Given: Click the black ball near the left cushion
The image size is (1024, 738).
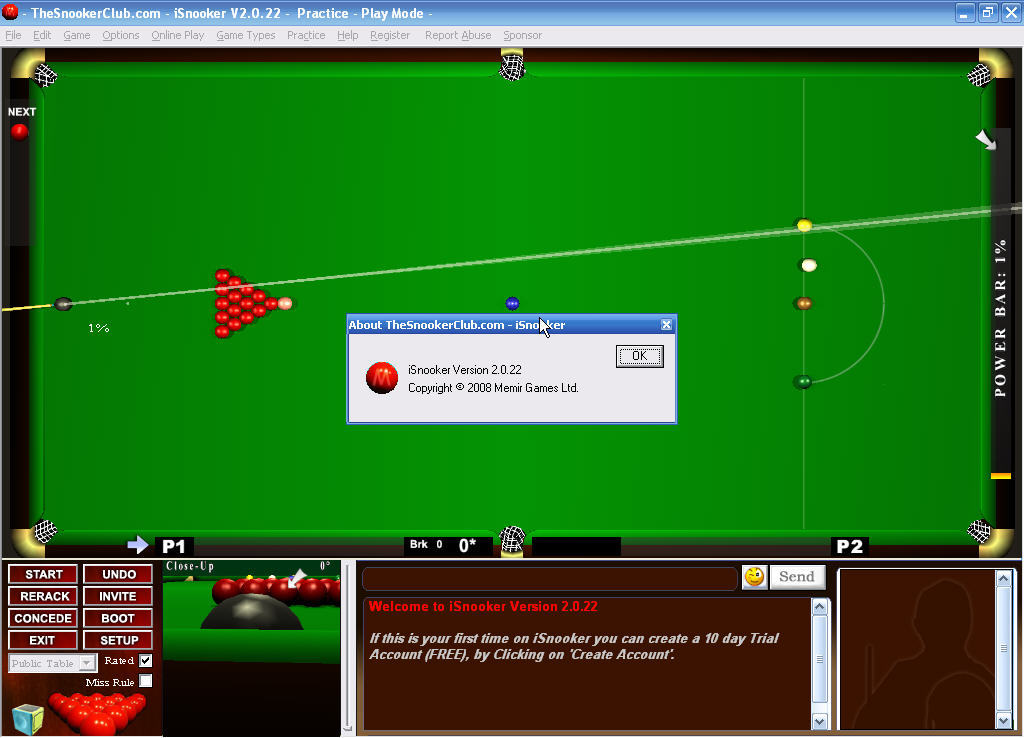Looking at the screenshot, I should point(63,304).
